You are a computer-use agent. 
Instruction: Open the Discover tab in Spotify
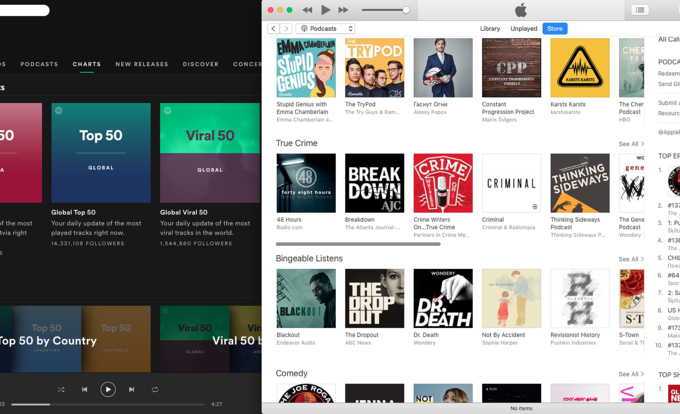[200, 64]
